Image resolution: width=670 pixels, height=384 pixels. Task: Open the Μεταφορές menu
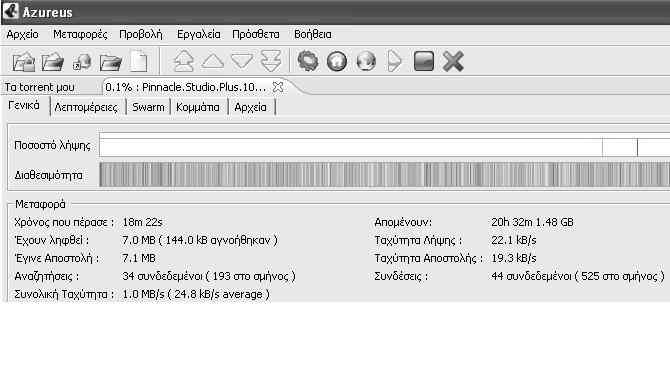80,35
